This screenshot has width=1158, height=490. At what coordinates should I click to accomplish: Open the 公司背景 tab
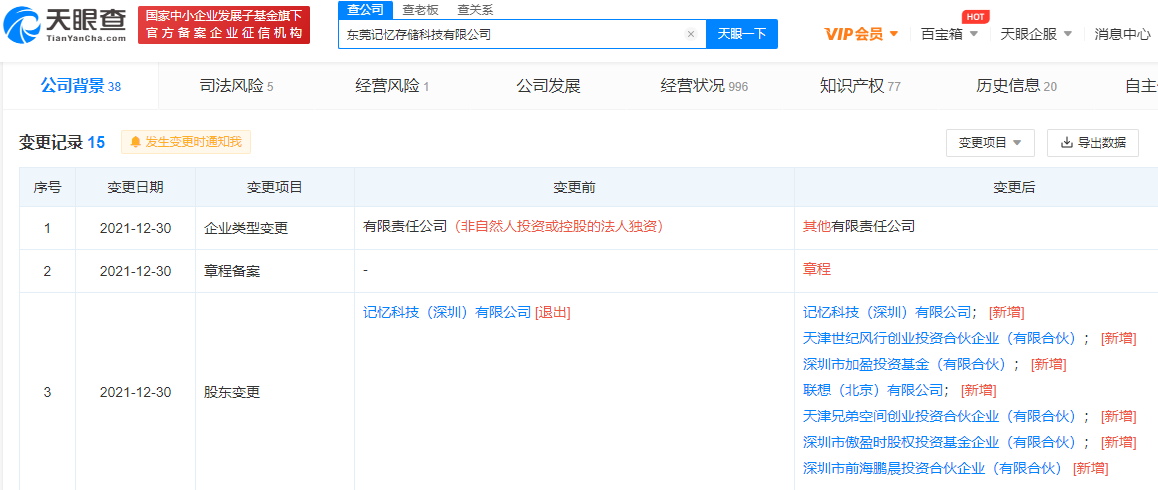click(x=80, y=86)
